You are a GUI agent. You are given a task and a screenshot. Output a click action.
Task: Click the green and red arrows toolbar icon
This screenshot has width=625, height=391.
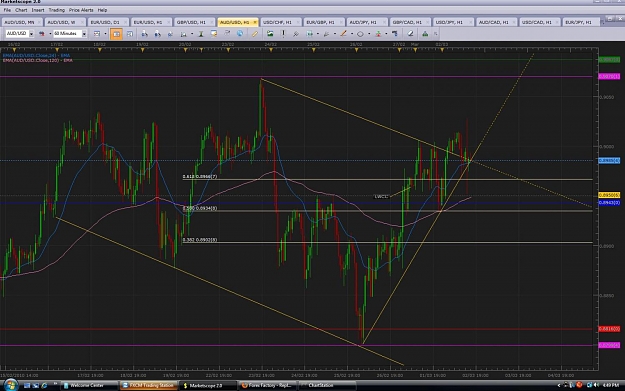(x=378, y=34)
